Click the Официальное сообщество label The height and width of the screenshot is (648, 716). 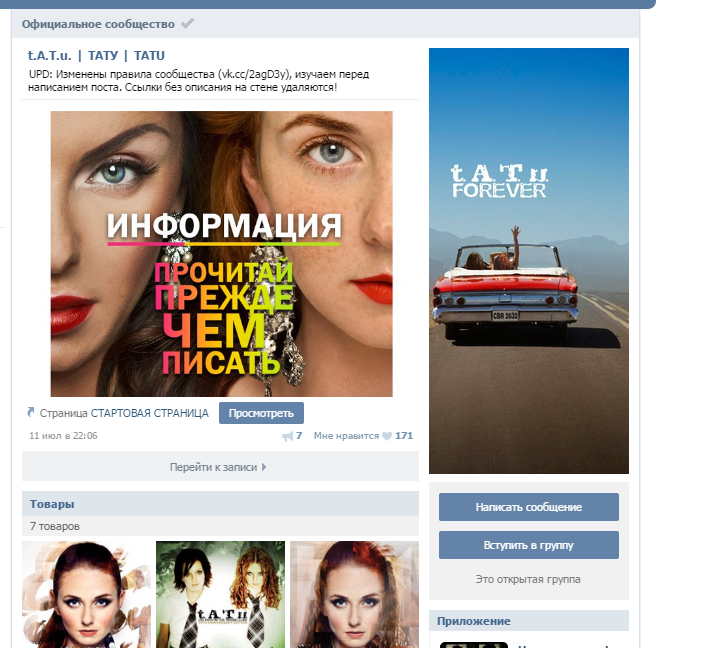tap(98, 24)
